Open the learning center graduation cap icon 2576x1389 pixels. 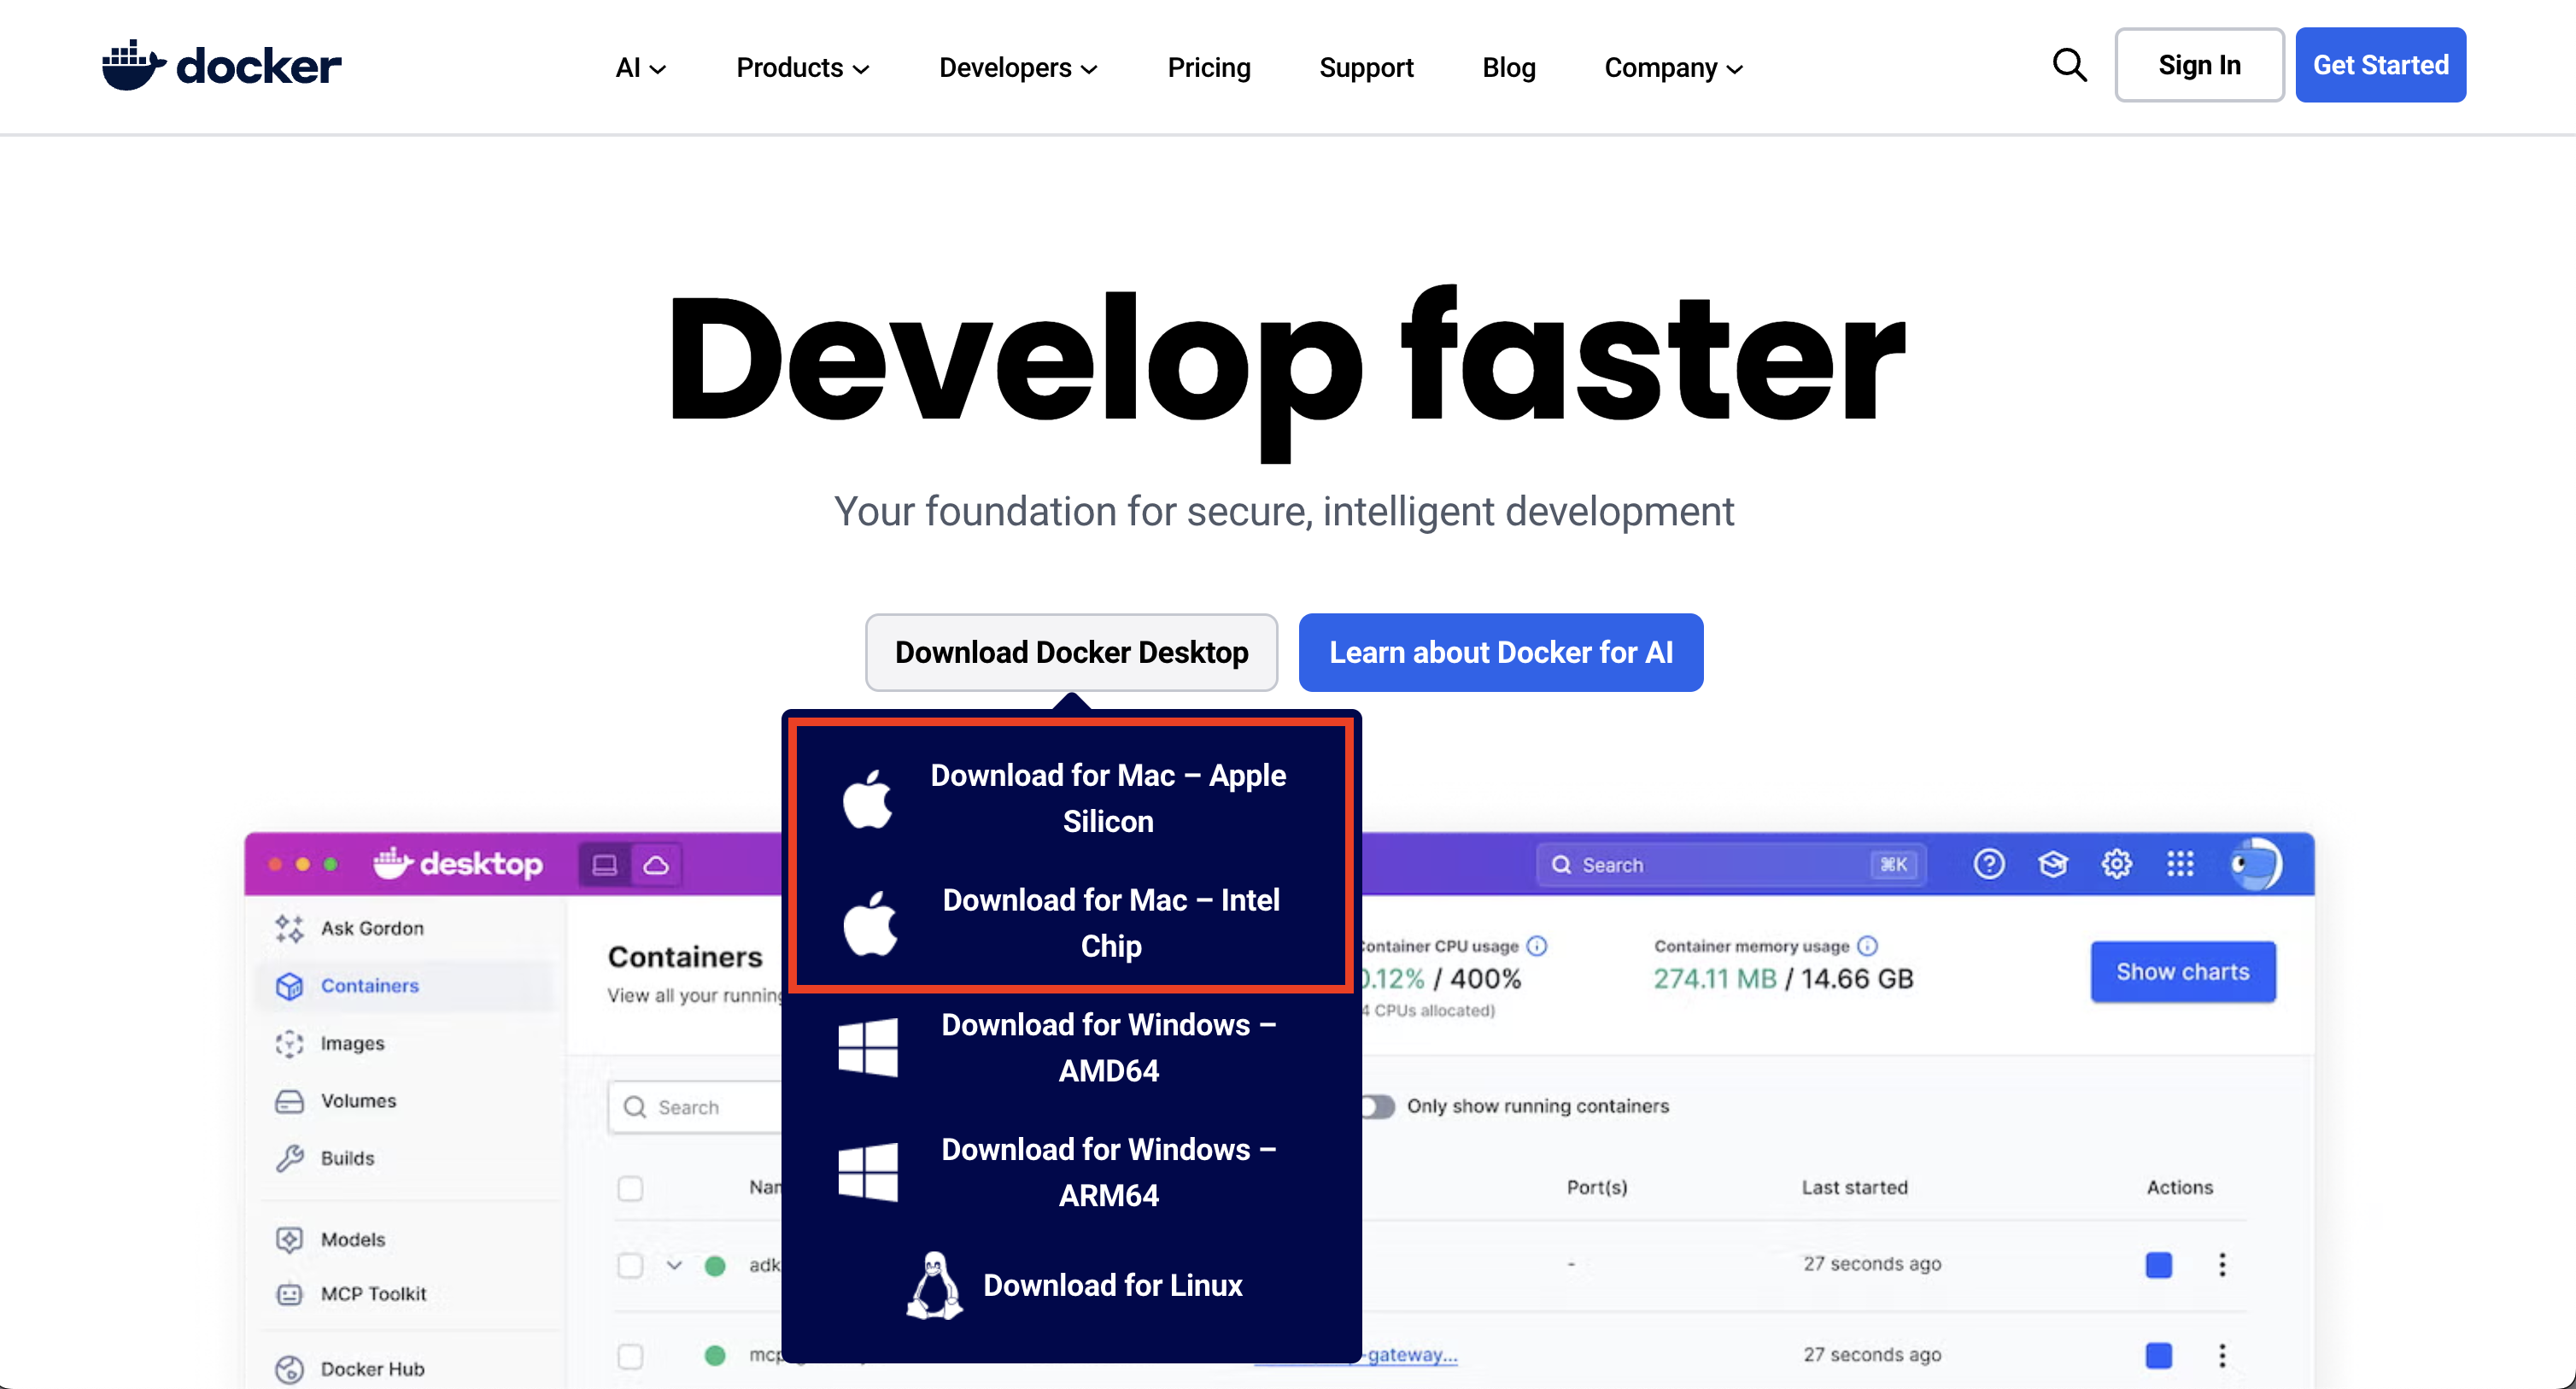pos(2052,864)
